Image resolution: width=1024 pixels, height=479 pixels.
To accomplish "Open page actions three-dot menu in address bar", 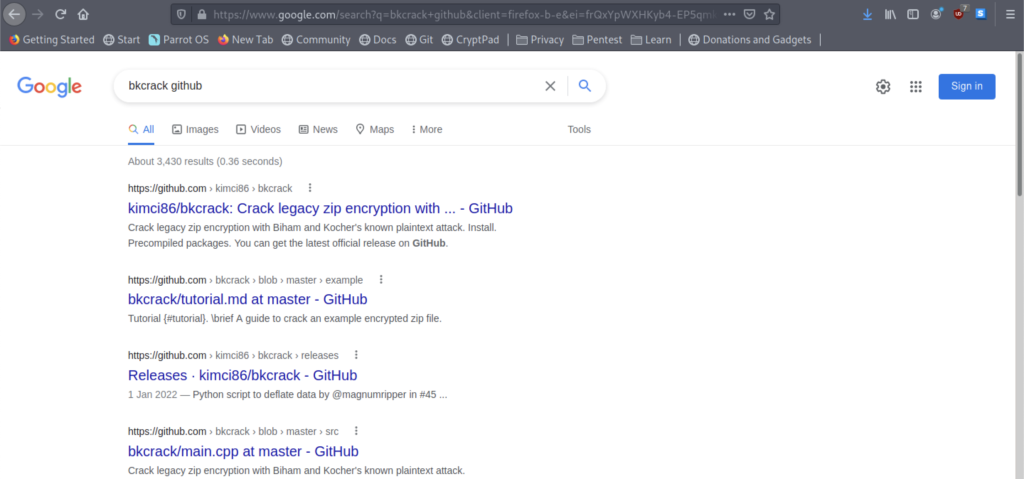I will tap(729, 14).
